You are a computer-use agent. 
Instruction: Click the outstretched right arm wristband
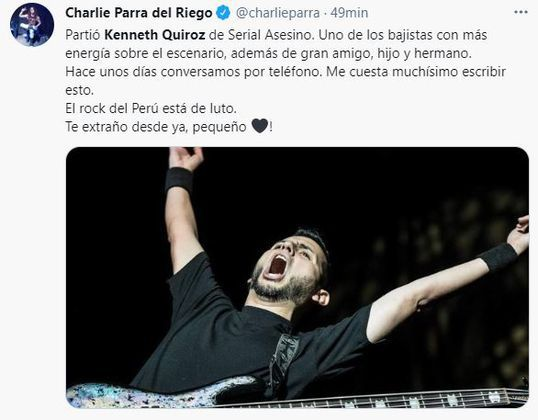[x=499, y=257]
